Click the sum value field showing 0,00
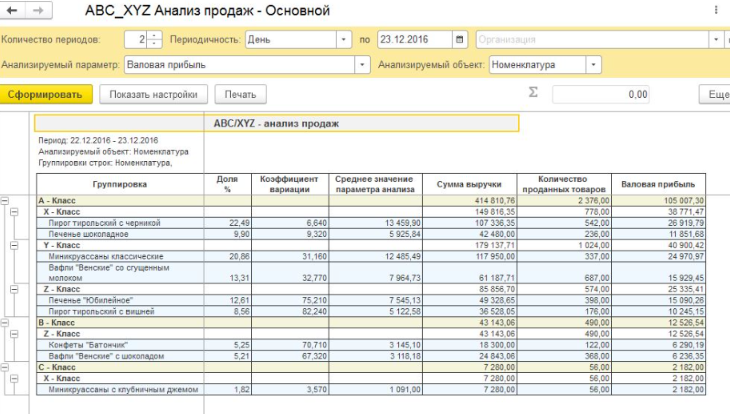730x414 pixels. pyautogui.click(x=601, y=94)
